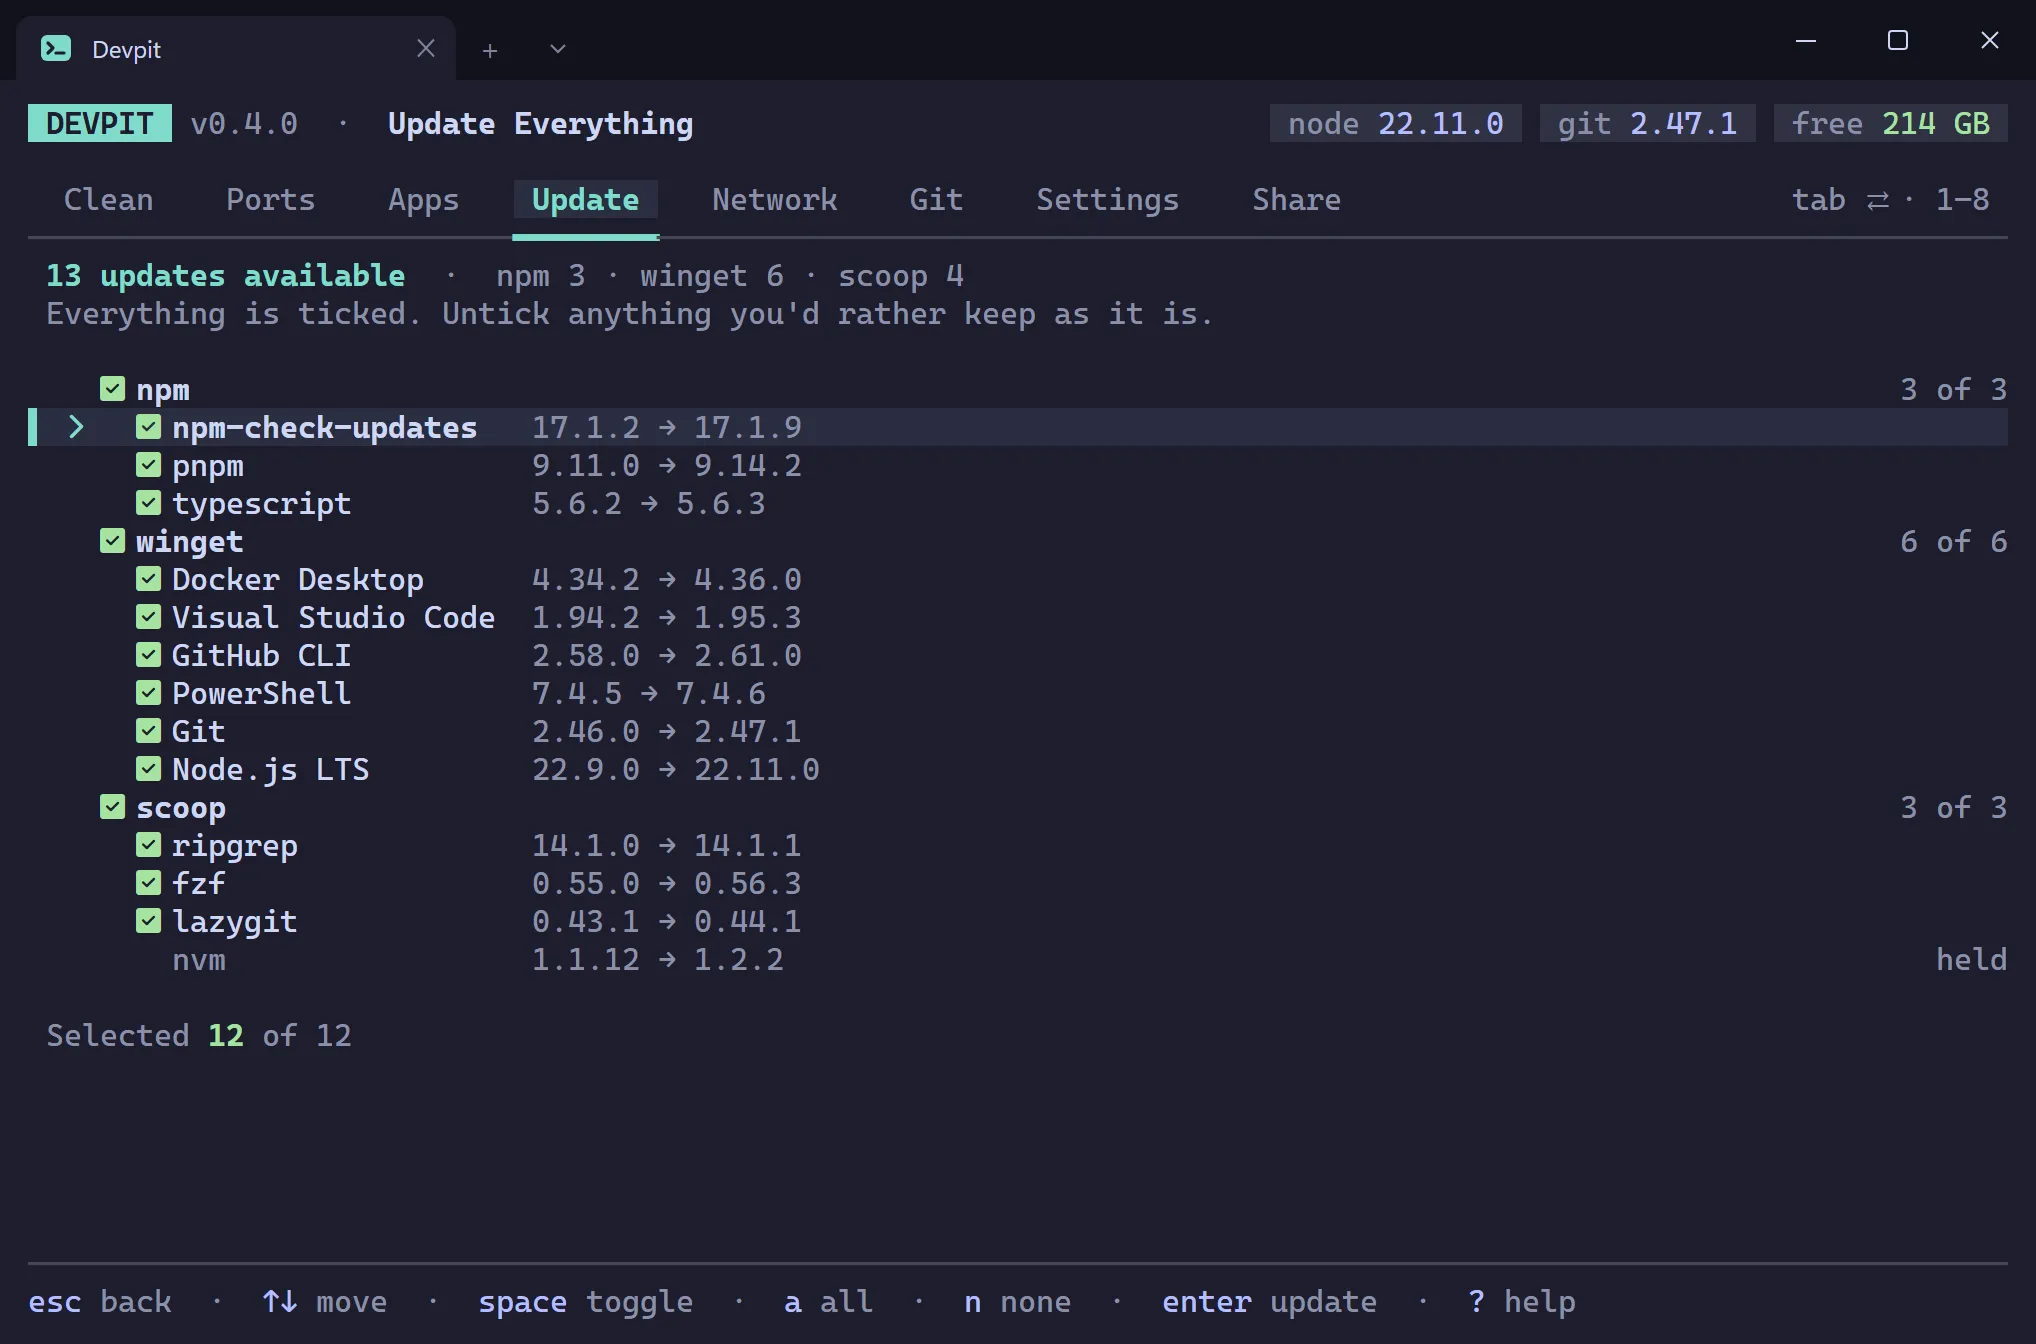Untick the Visual Studio Code checkbox
2036x1344 pixels.
(x=148, y=617)
